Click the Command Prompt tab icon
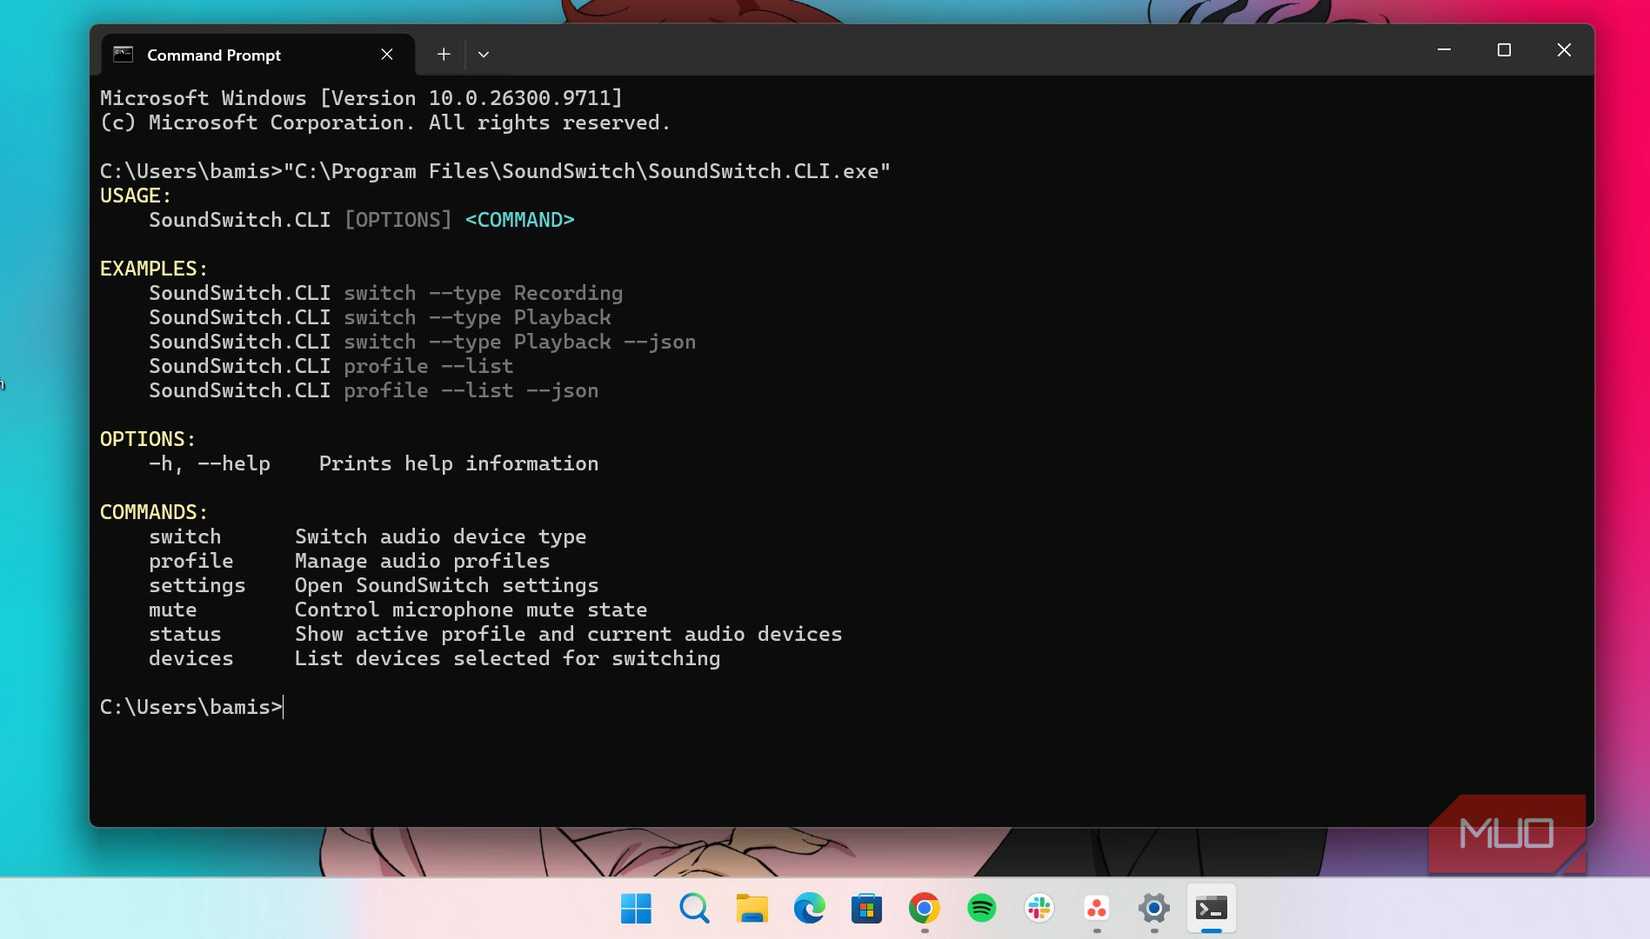The height and width of the screenshot is (939, 1650). point(123,54)
